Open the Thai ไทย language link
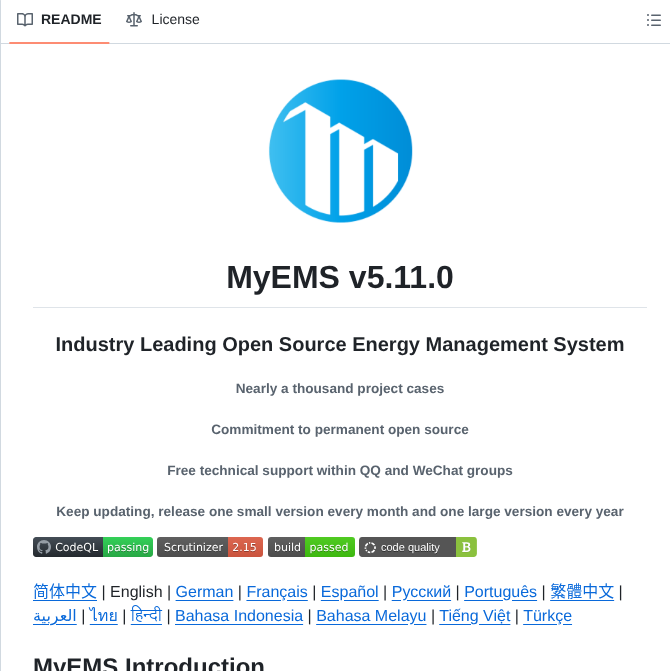The image size is (670, 671). (x=104, y=615)
